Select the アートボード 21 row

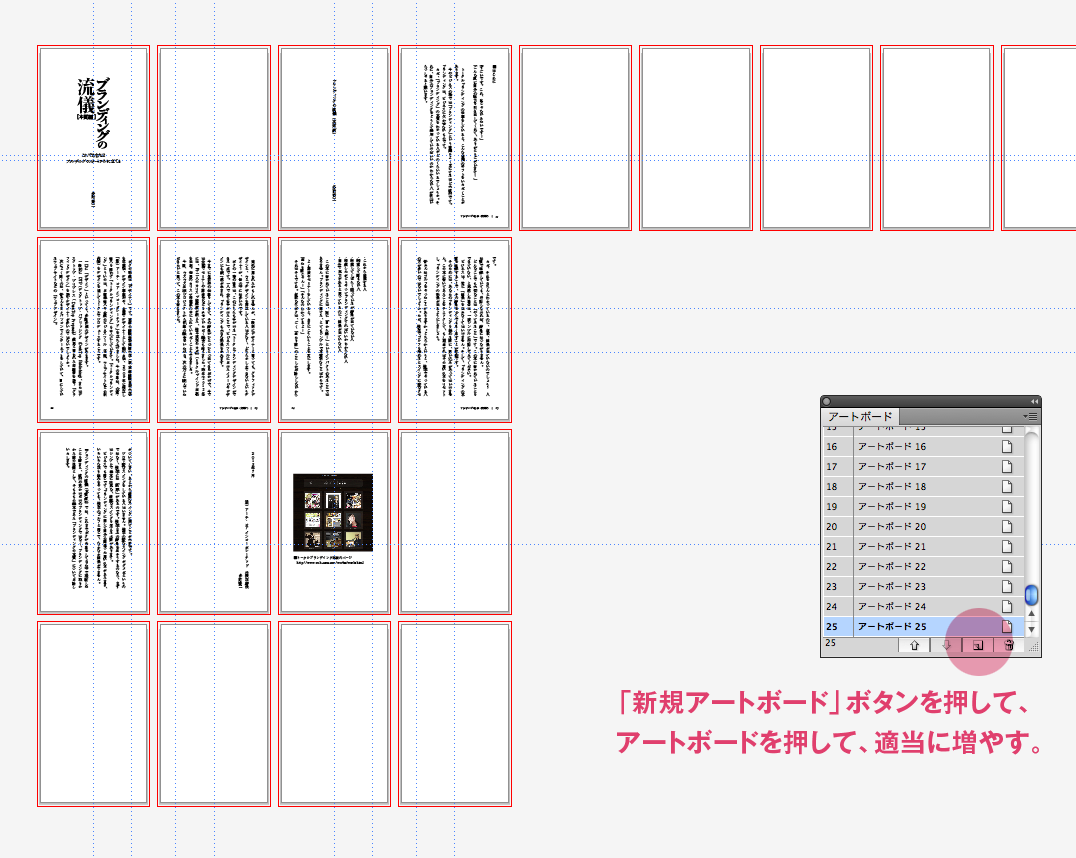pos(924,546)
